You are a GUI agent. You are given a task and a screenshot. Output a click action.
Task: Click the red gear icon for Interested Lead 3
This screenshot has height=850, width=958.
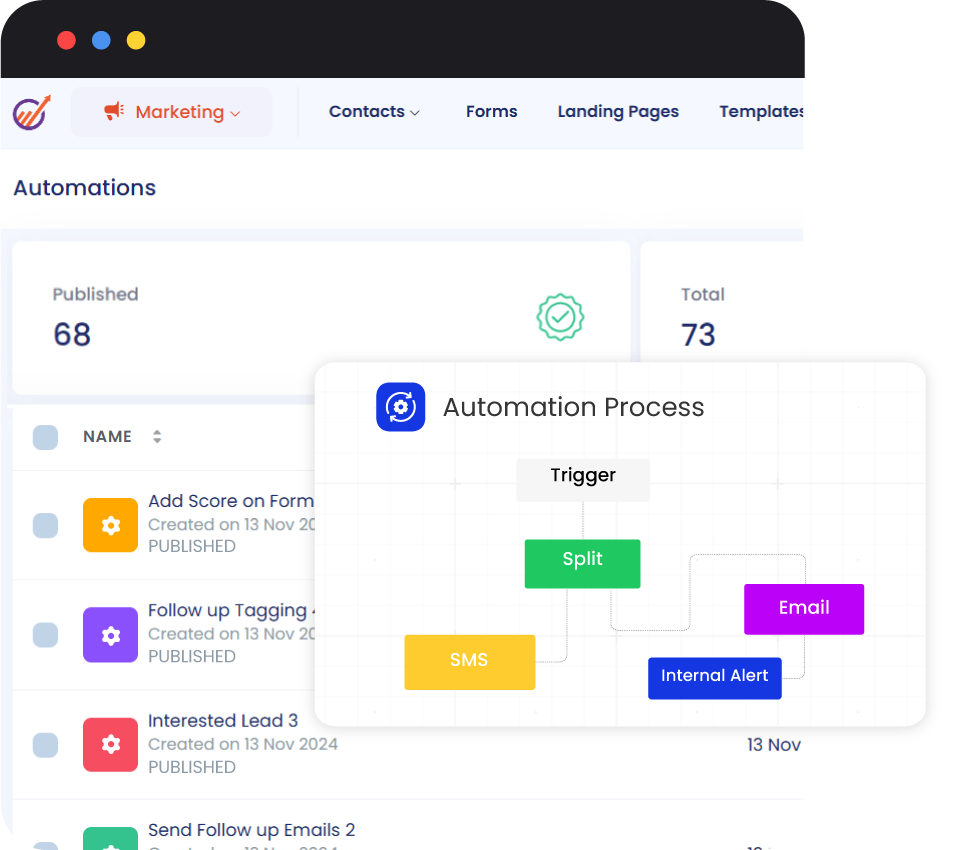[110, 745]
